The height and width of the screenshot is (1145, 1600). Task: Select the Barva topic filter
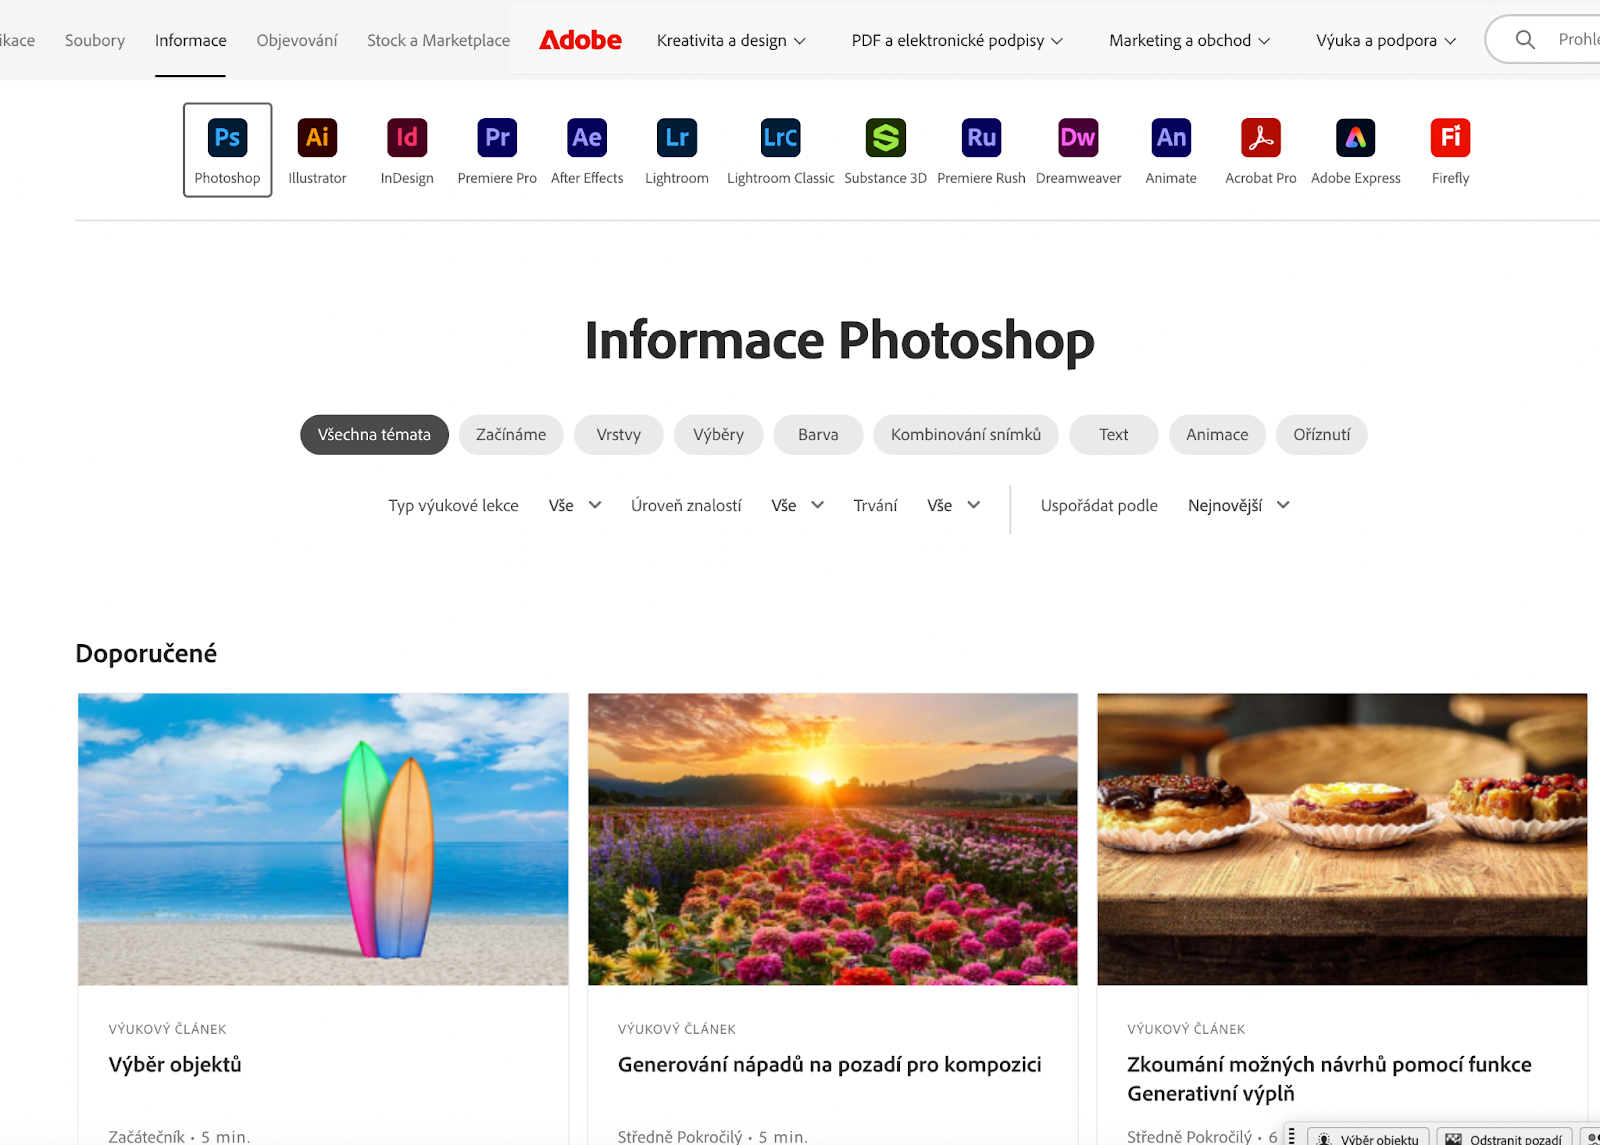pos(818,435)
